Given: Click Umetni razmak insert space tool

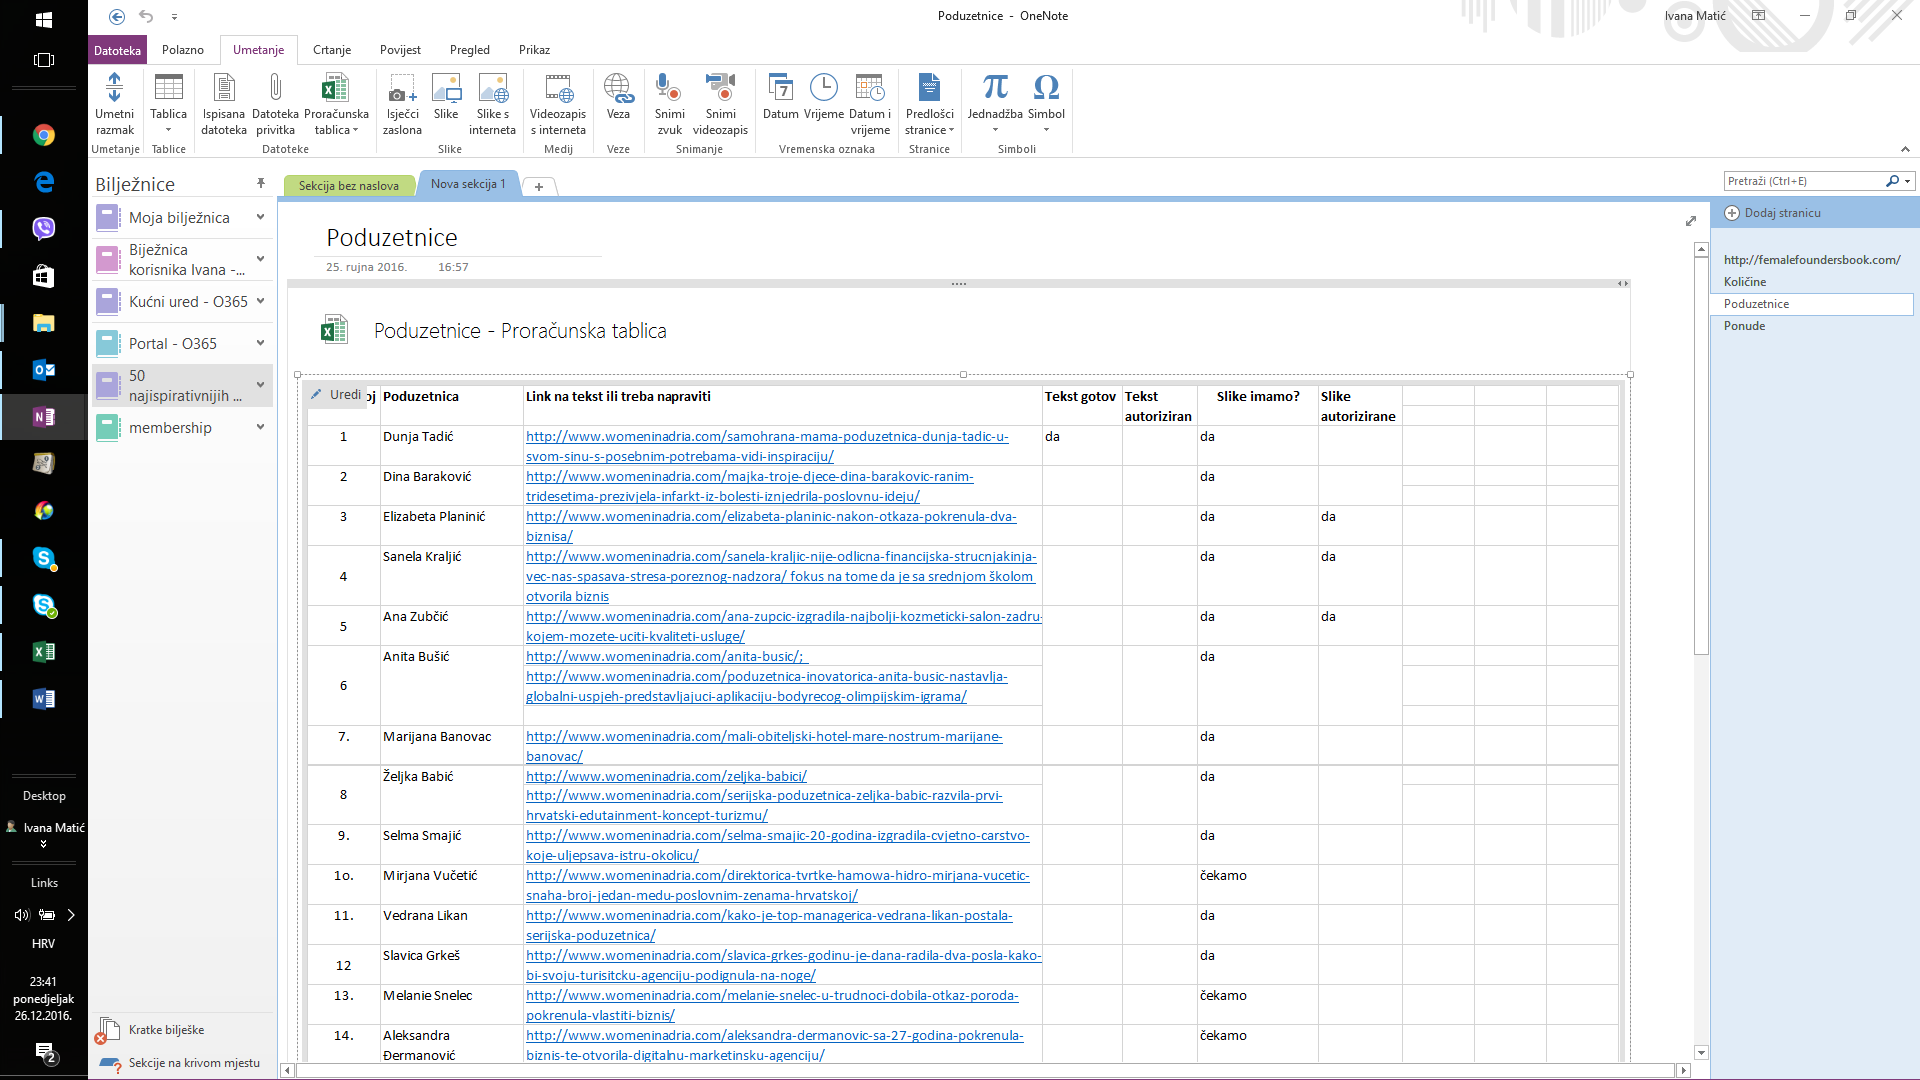Looking at the screenshot, I should [x=114, y=104].
